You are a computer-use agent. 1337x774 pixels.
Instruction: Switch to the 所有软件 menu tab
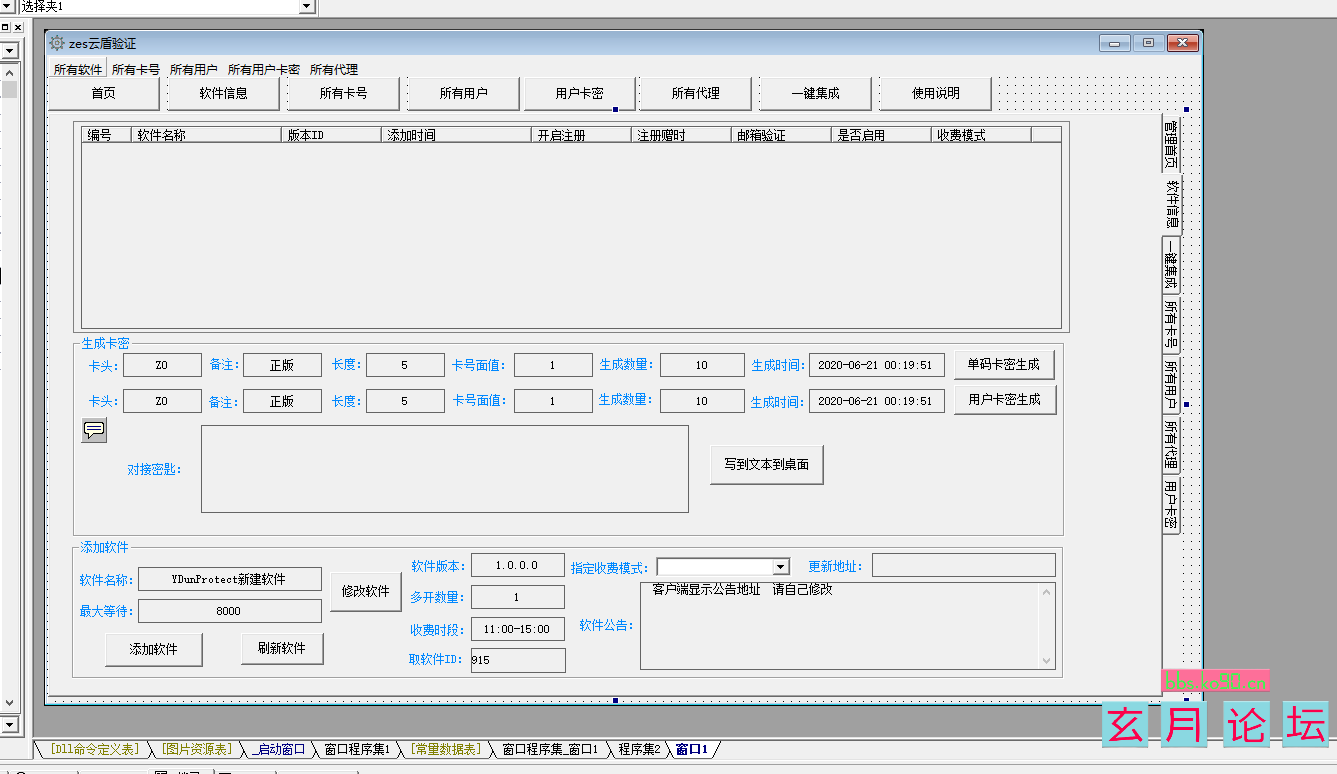point(78,70)
